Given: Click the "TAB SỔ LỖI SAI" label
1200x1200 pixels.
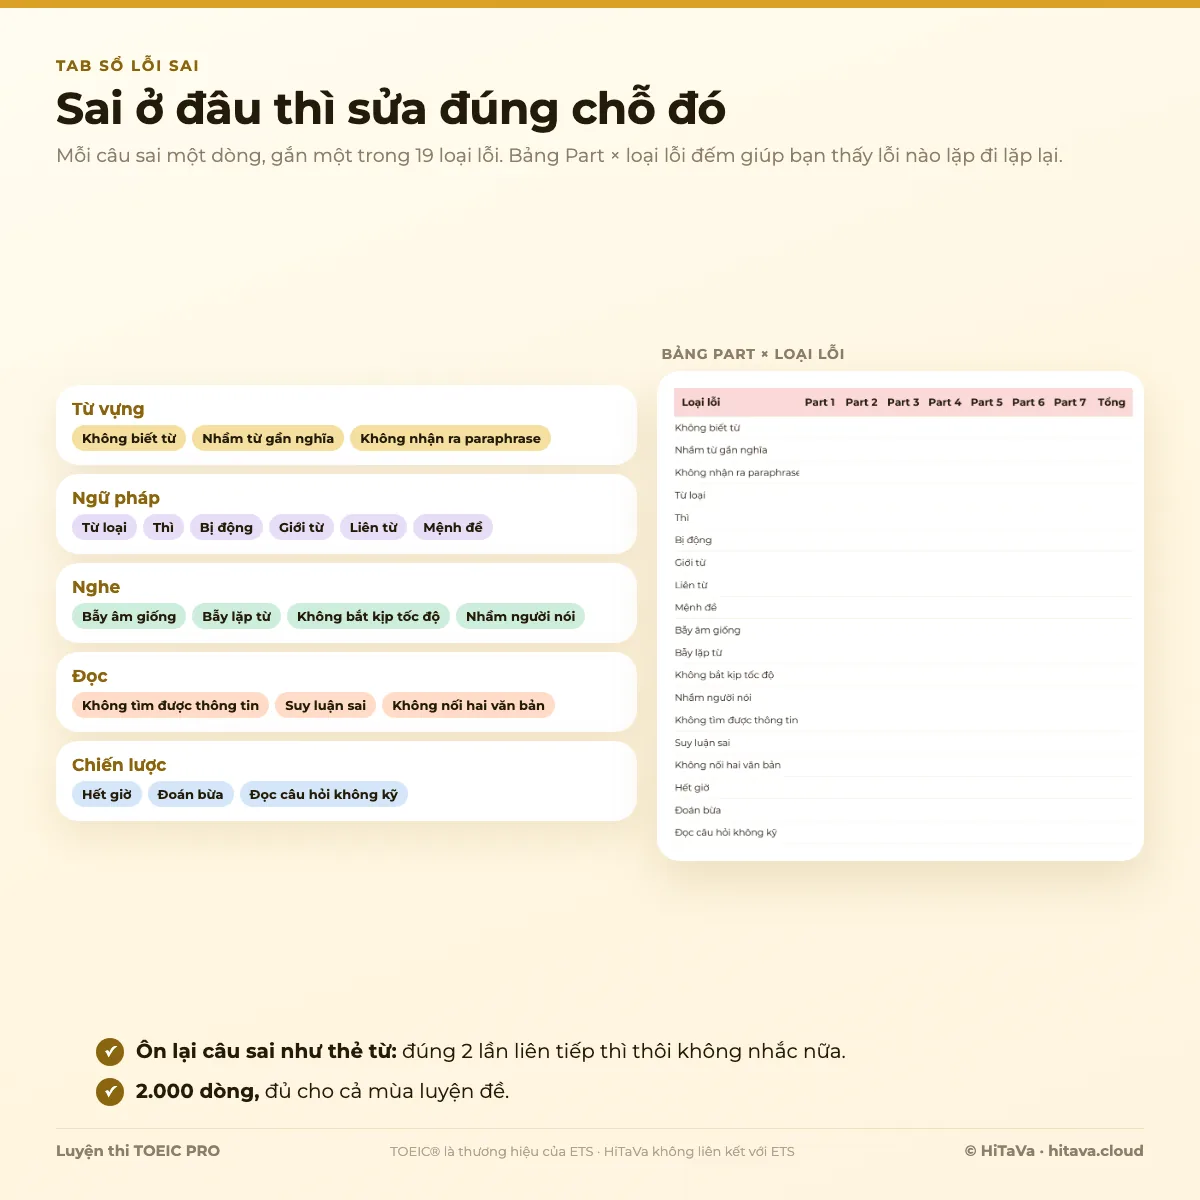Looking at the screenshot, I should coord(128,66).
